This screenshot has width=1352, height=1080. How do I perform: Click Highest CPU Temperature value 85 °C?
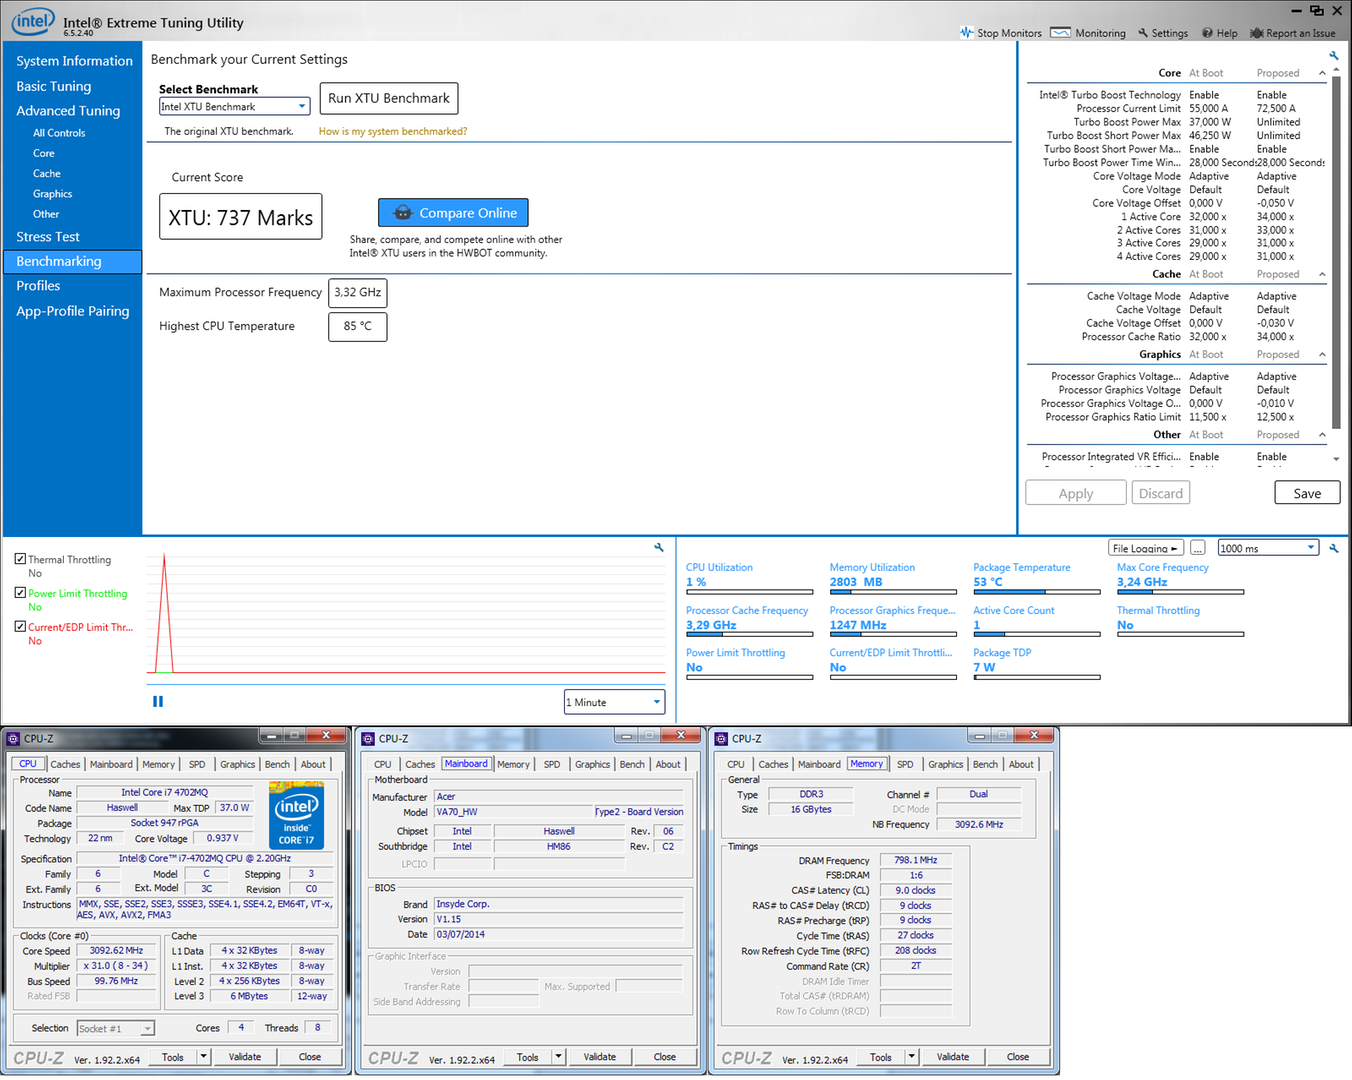click(x=358, y=326)
